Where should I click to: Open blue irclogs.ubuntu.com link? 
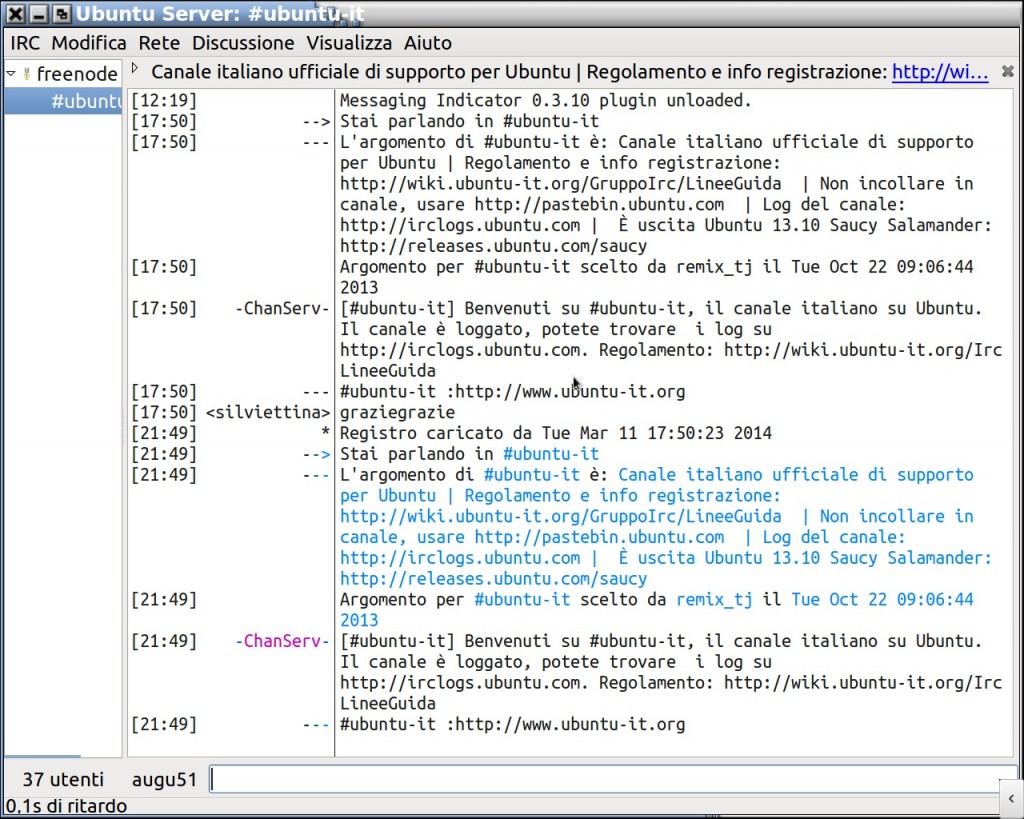460,558
